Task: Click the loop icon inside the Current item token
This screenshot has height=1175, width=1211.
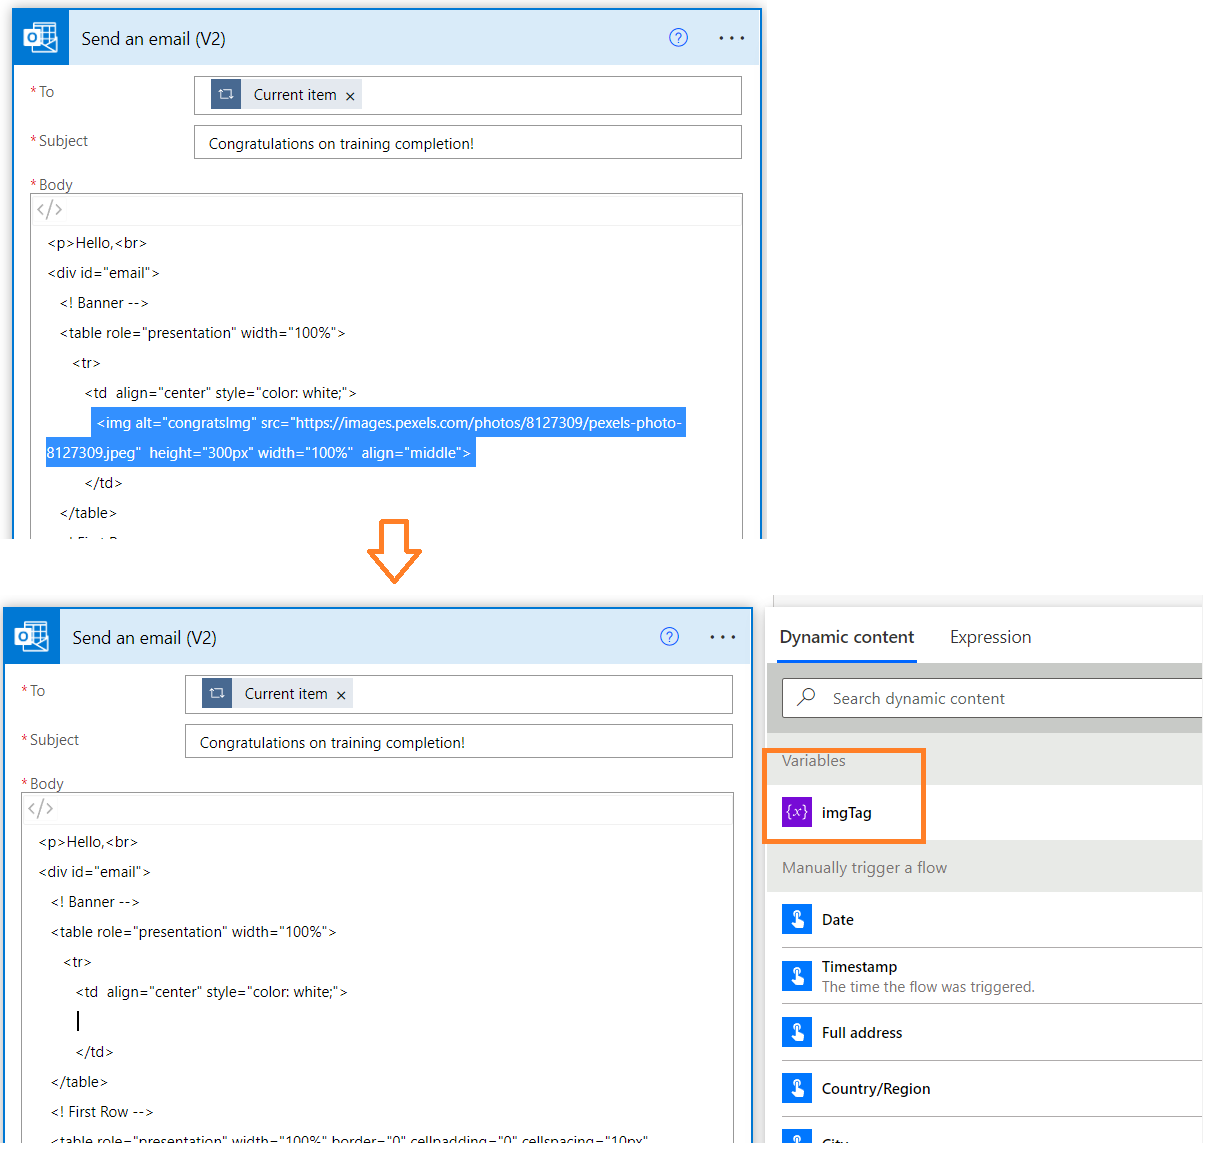Action: (226, 94)
